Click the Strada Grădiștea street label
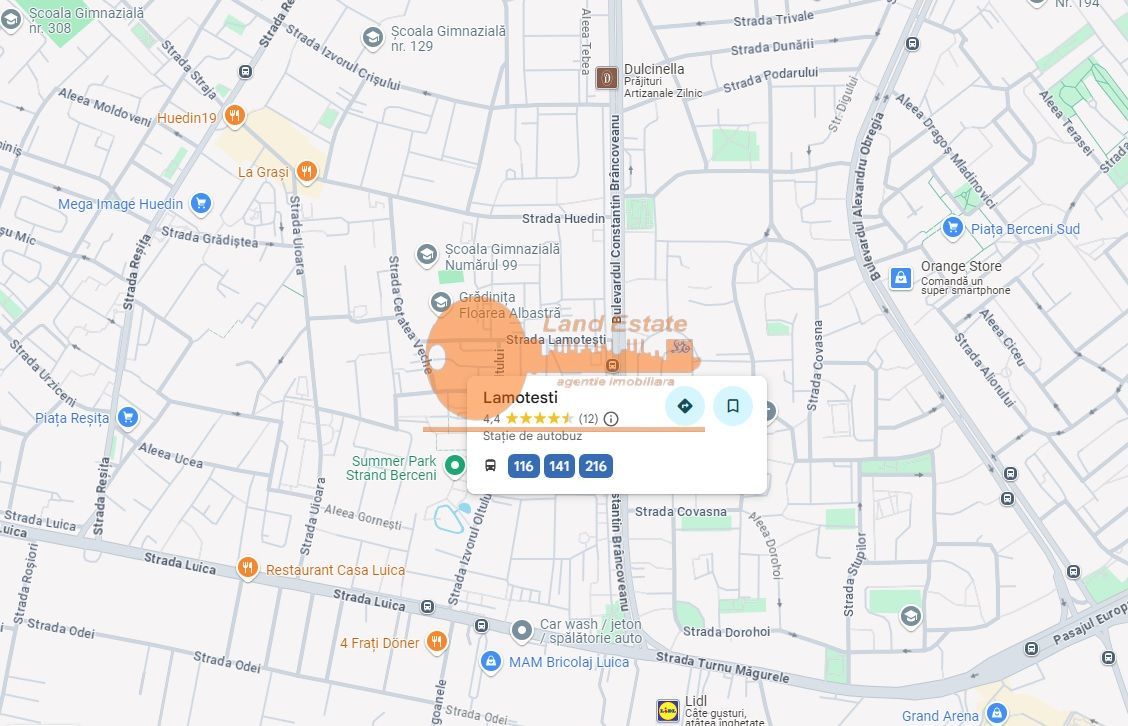1128x726 pixels. (209, 237)
